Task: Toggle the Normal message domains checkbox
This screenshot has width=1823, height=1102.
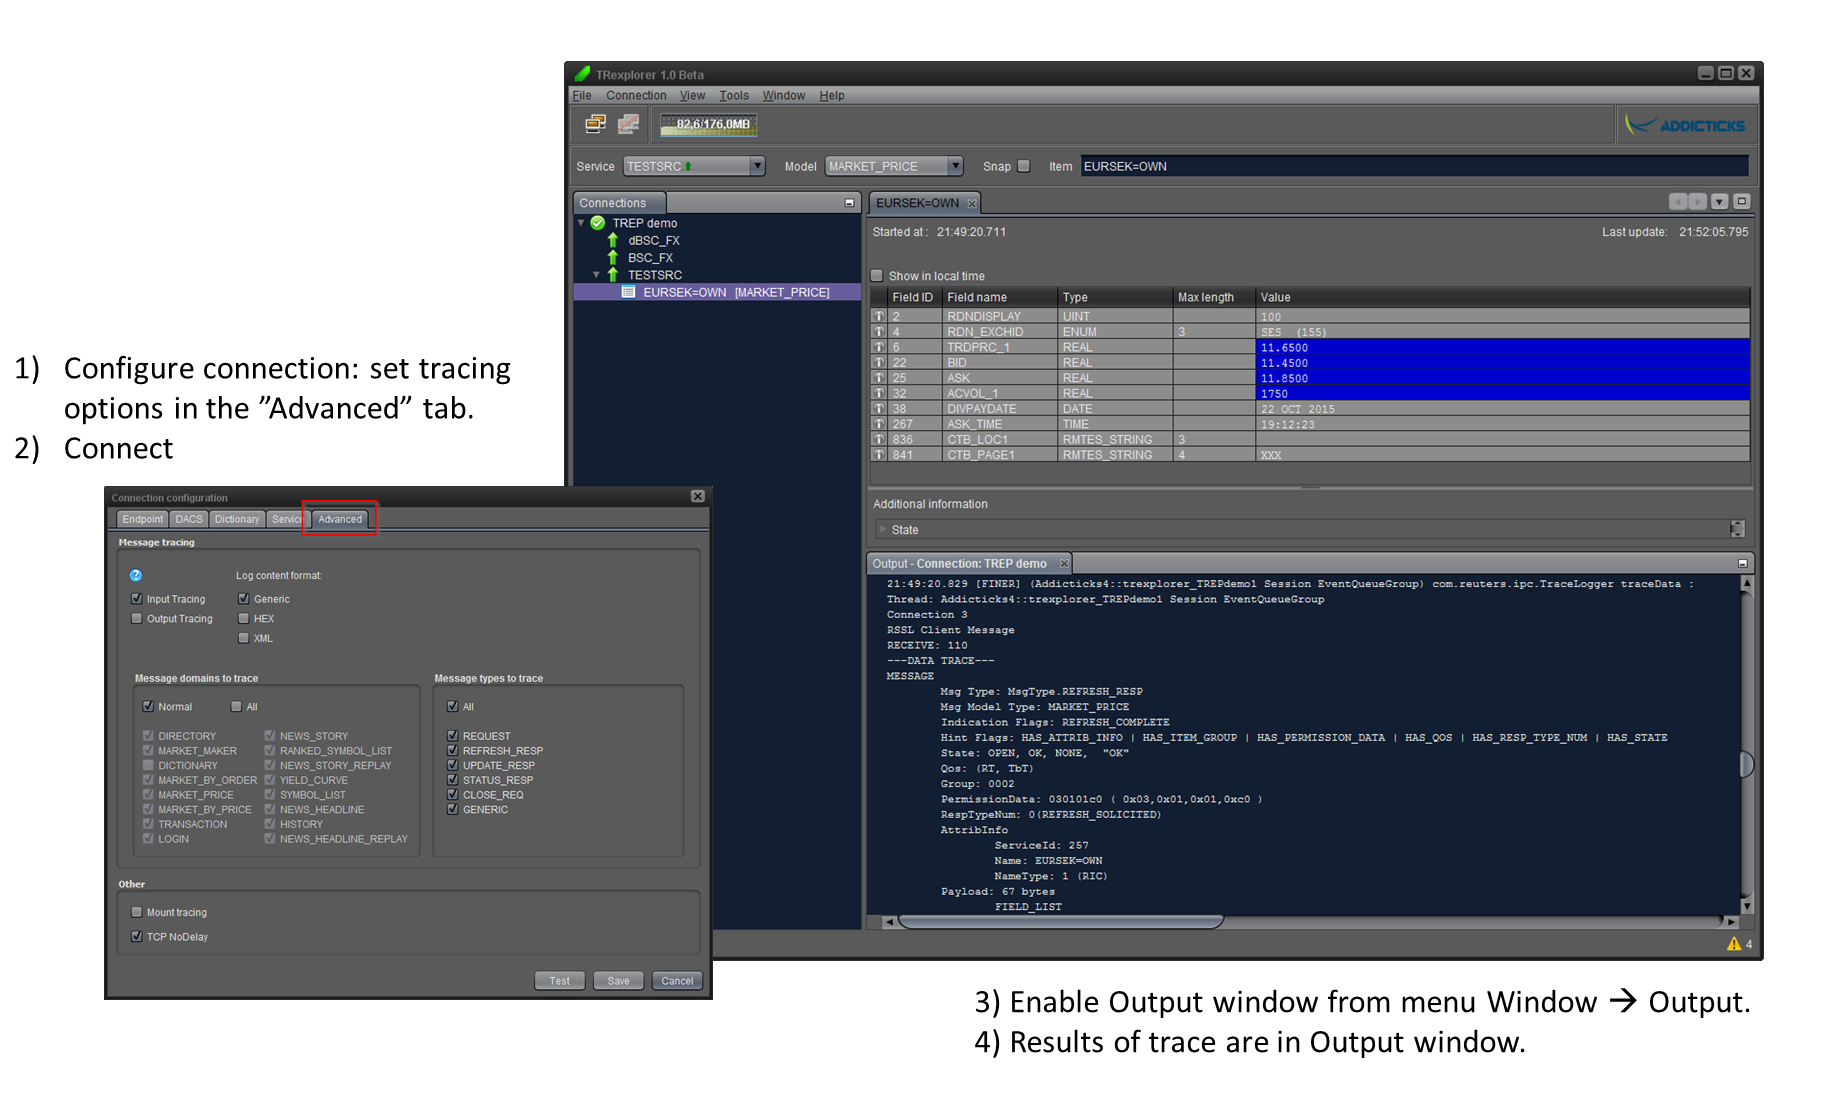Action: [148, 706]
